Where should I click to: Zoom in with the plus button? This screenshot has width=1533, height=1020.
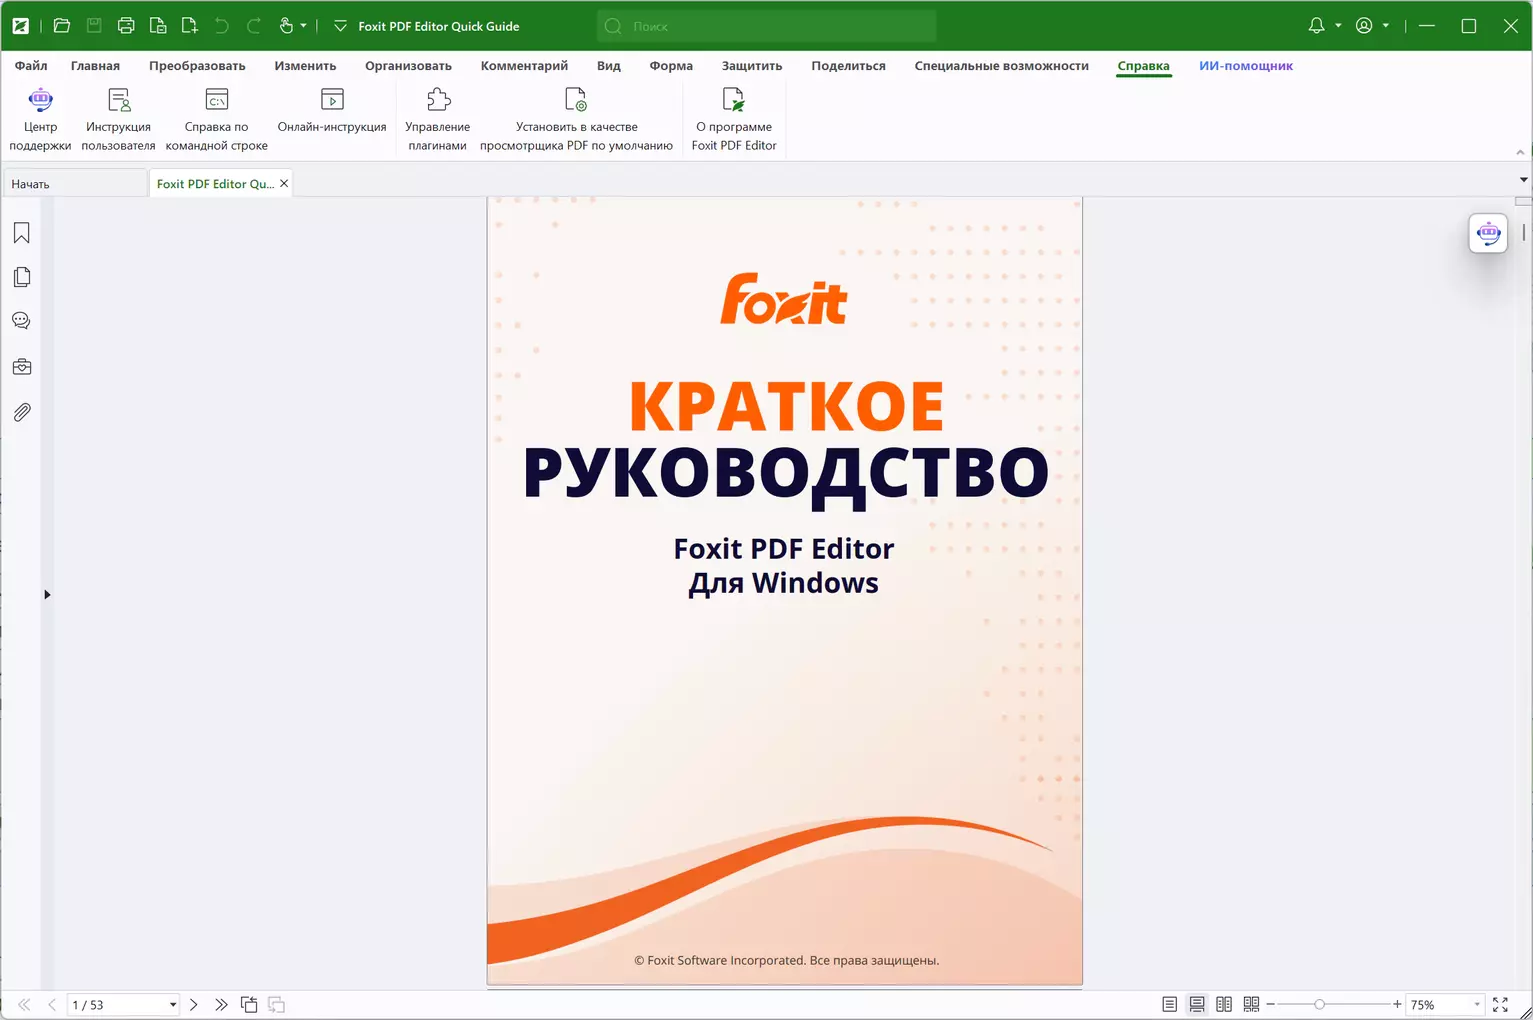click(1397, 1004)
